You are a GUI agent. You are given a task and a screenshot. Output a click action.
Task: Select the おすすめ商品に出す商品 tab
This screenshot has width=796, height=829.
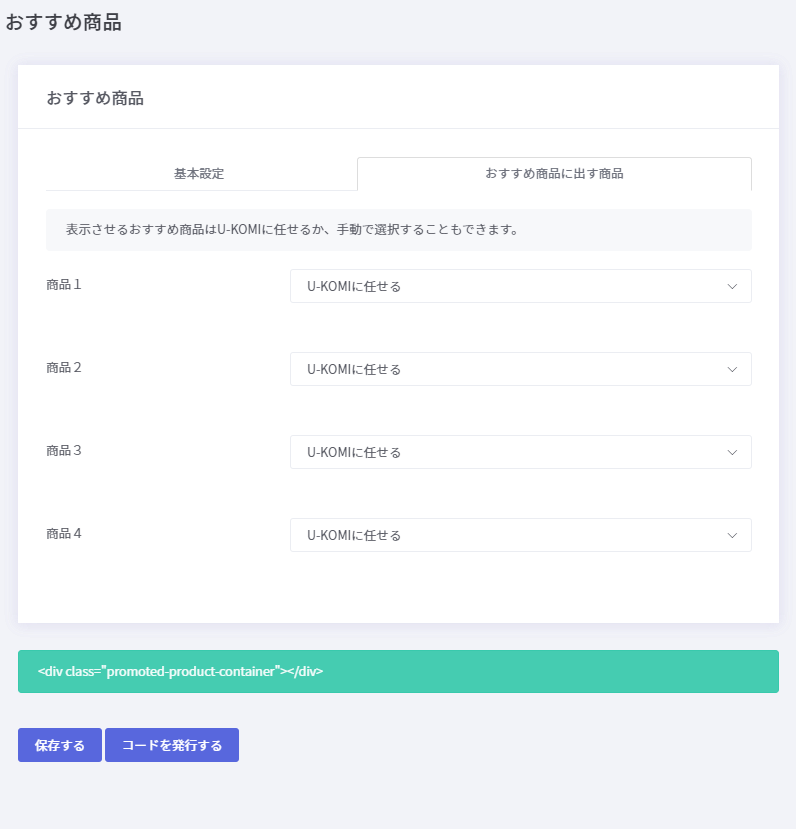point(554,173)
